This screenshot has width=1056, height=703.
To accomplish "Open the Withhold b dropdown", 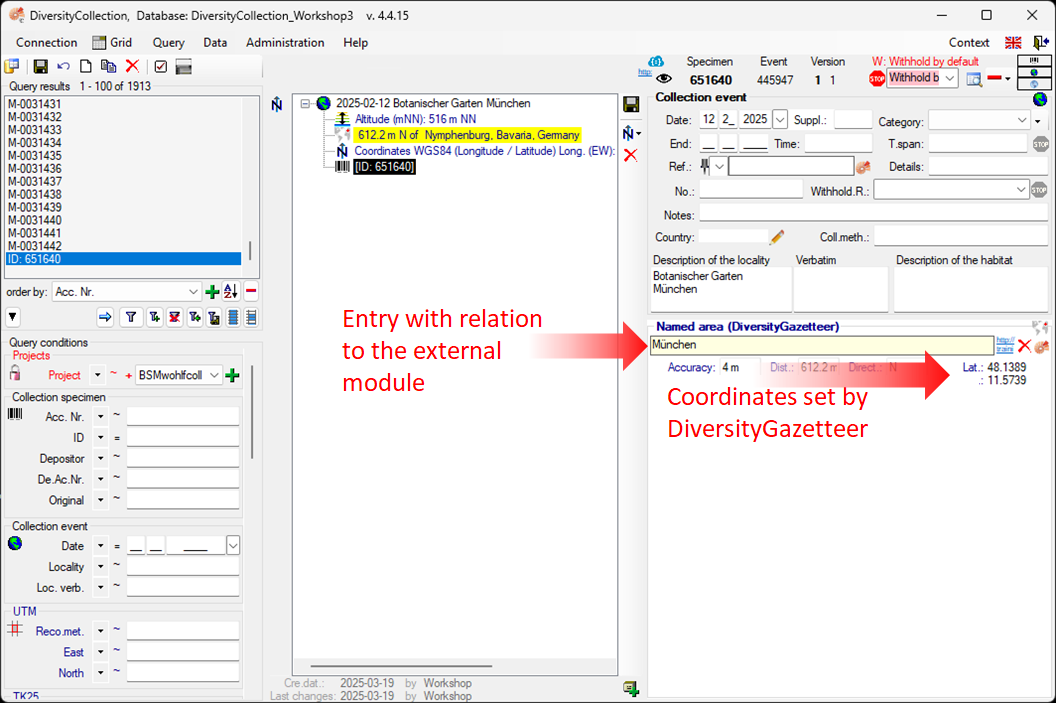I will (950, 79).
